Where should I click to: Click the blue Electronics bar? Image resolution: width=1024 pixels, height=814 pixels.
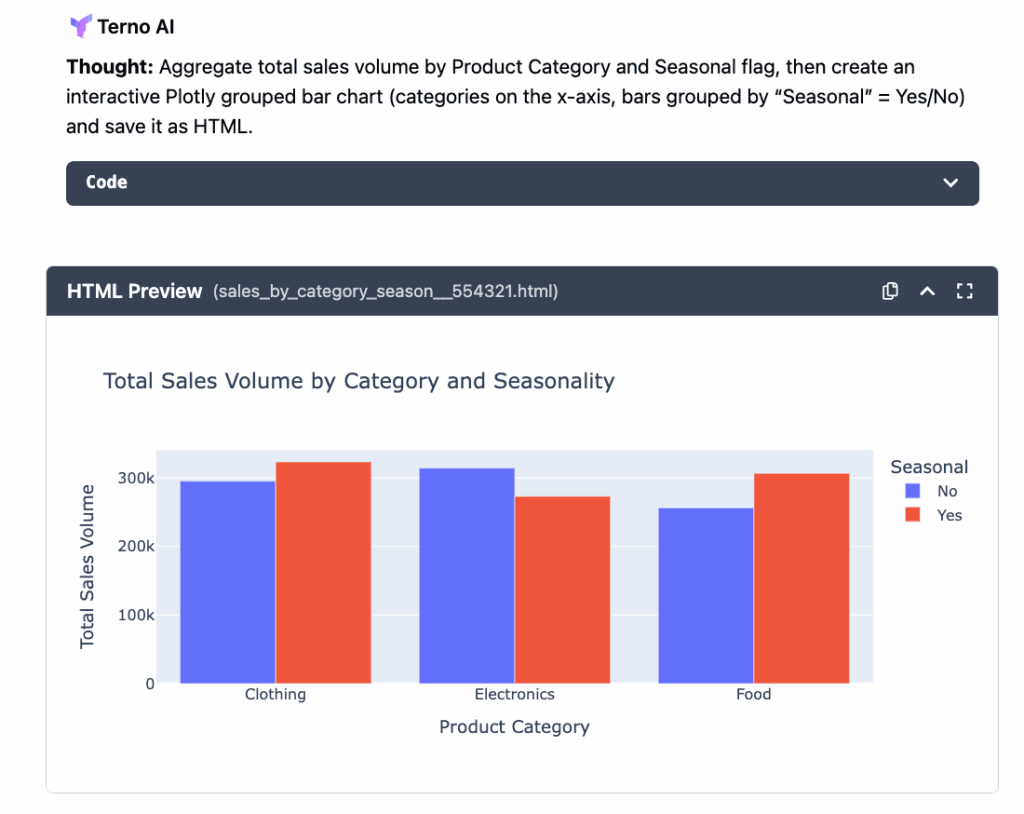[466, 576]
